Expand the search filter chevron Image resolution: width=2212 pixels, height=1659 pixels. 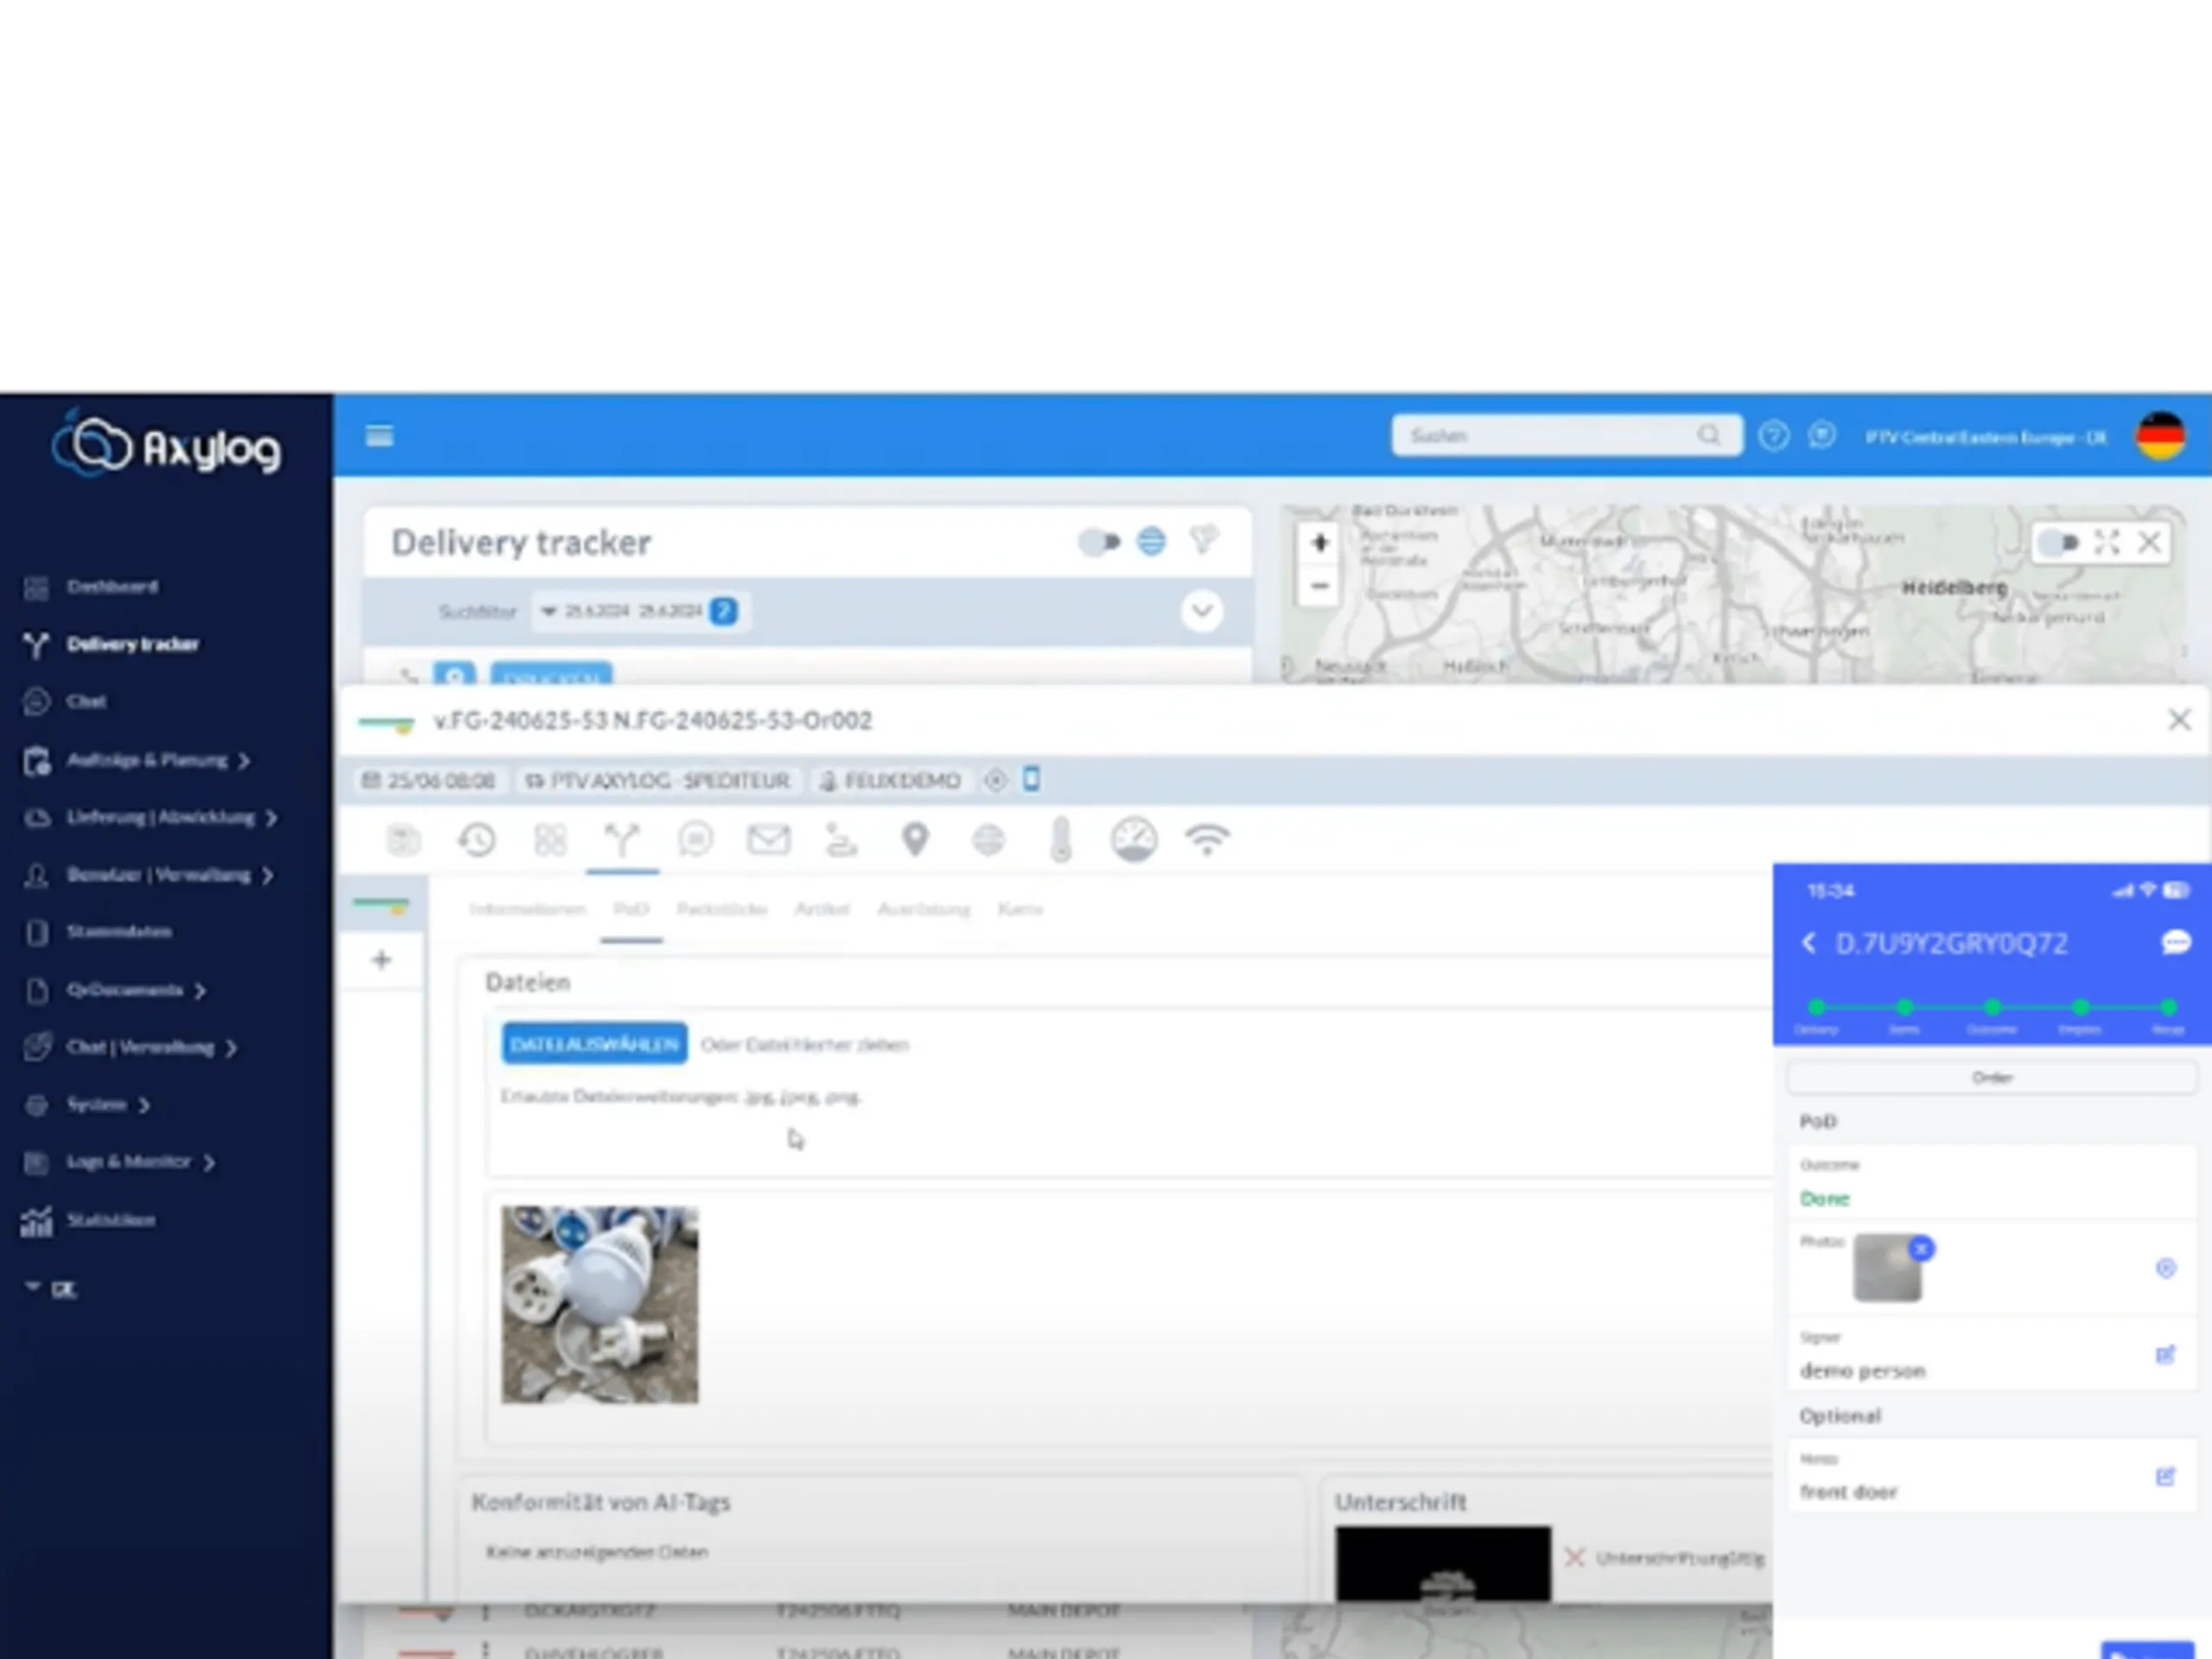coord(1201,611)
